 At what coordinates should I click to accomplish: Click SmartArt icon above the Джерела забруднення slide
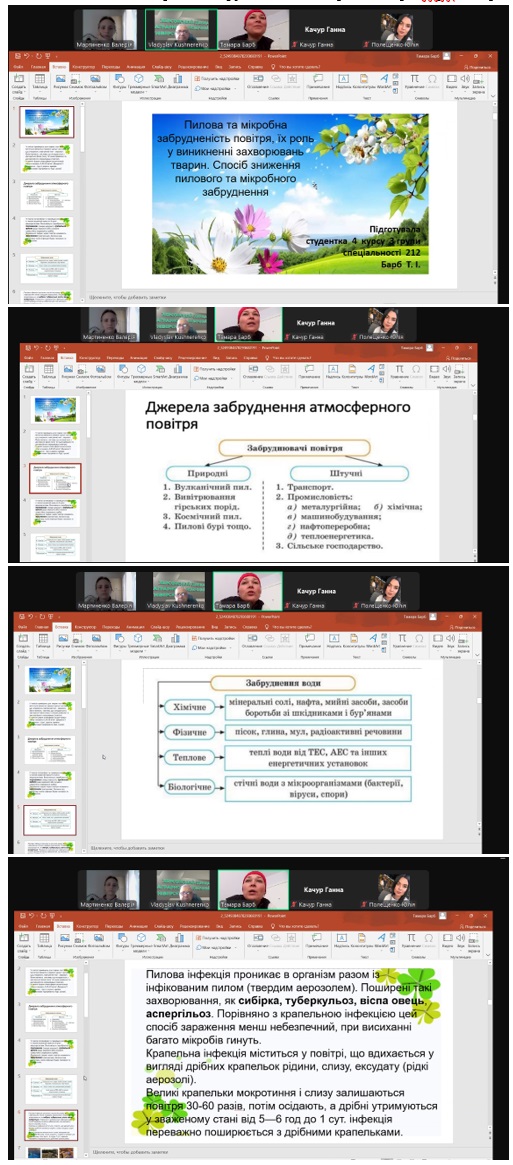point(158,371)
